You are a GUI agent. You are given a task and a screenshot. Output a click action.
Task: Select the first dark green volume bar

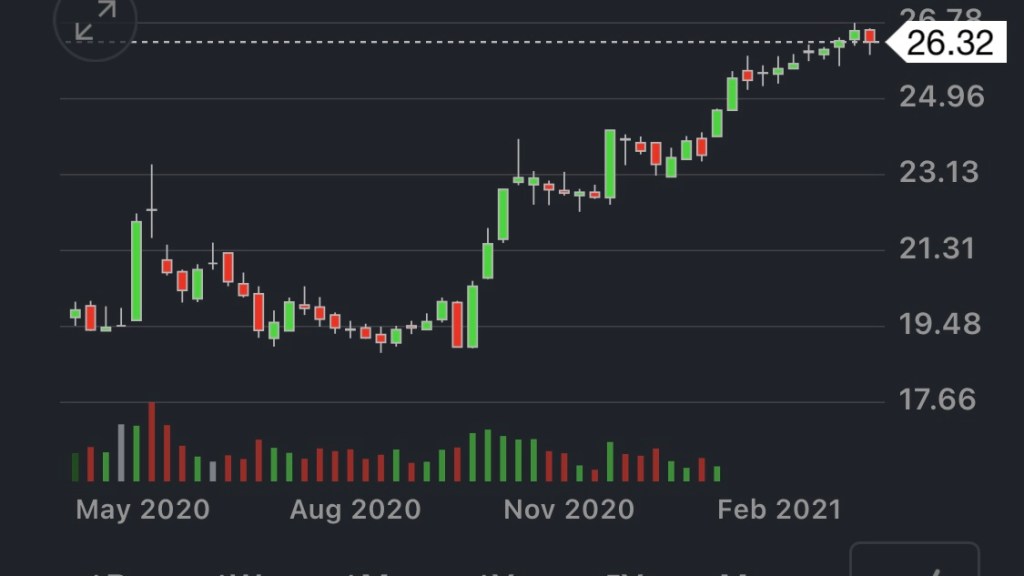tap(75, 467)
